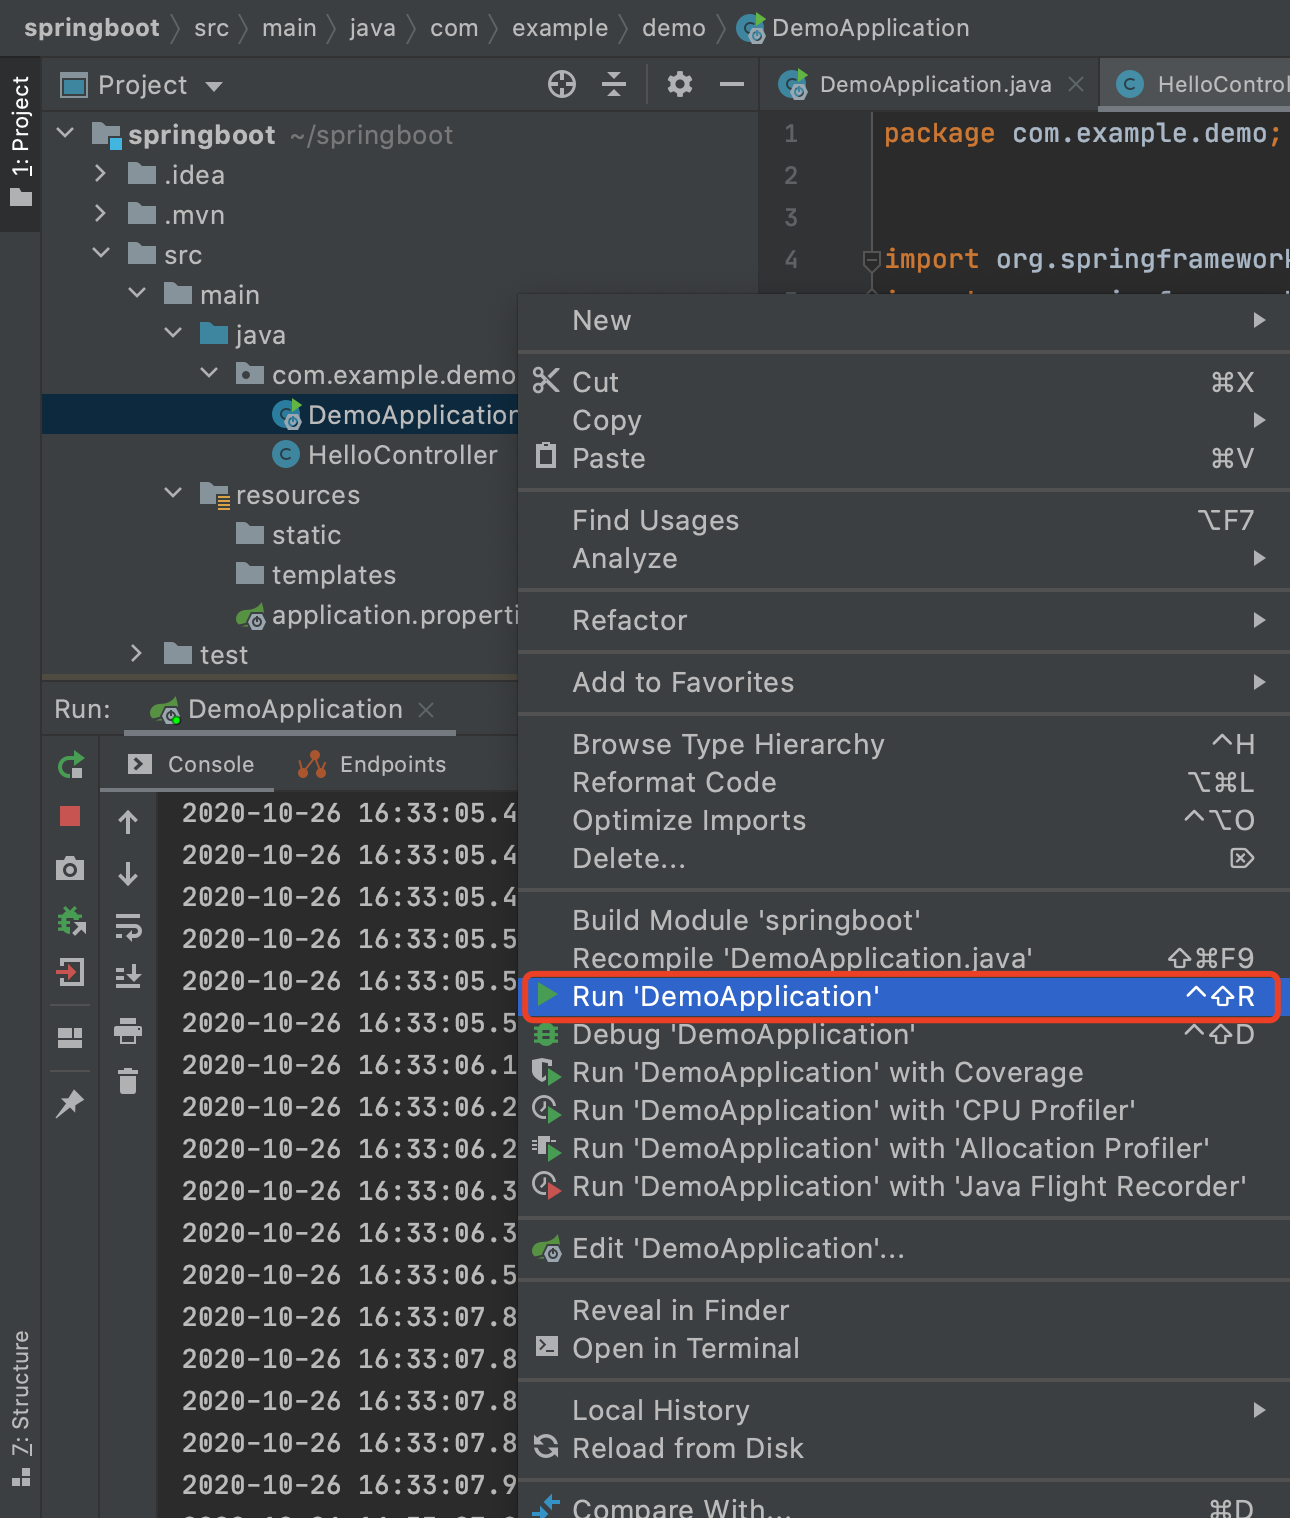This screenshot has height=1518, width=1290.
Task: Choose Open in Terminal
Action: coord(902,1348)
